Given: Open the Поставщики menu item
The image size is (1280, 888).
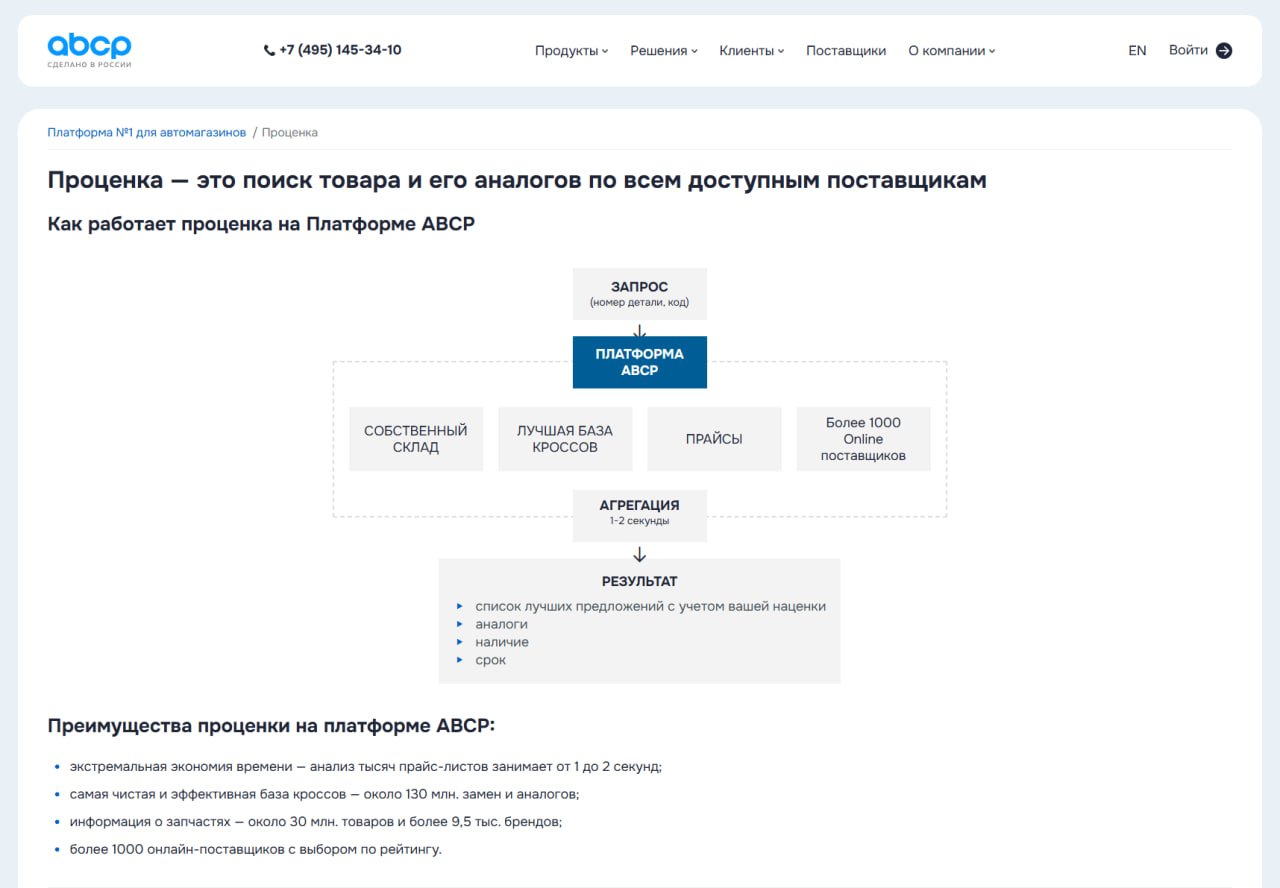Looking at the screenshot, I should (846, 51).
